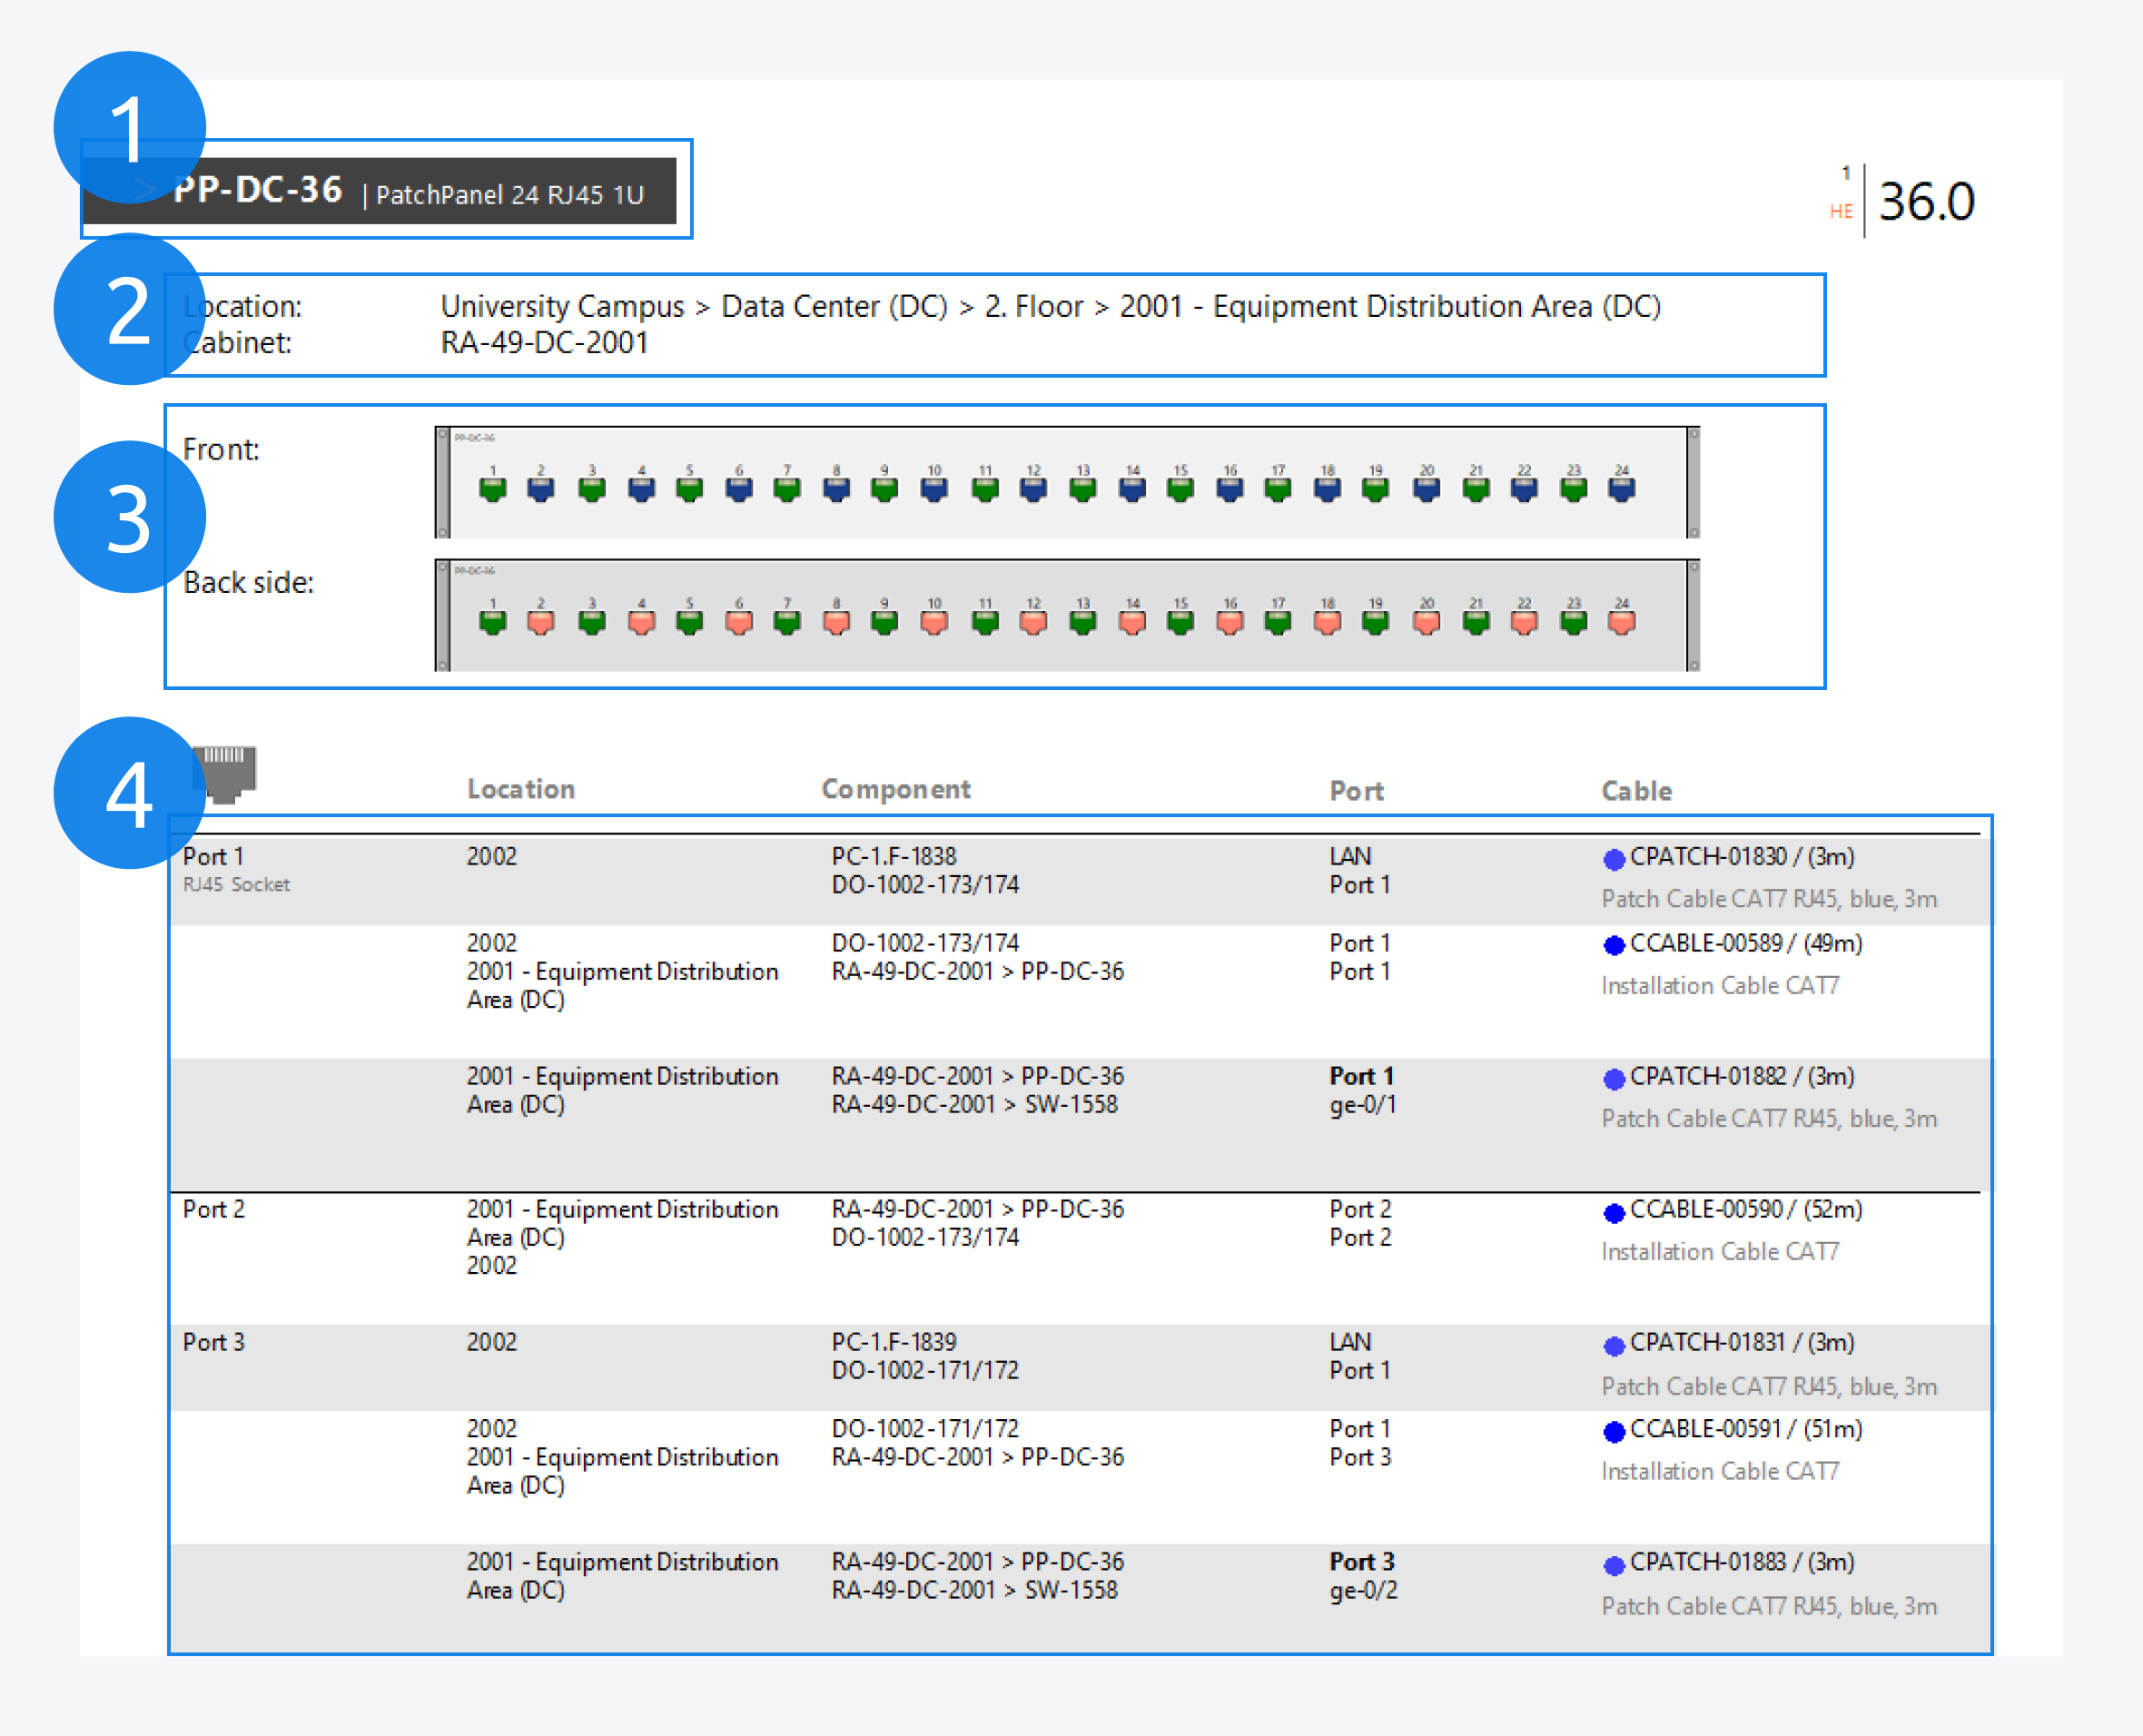Screen dimensions: 2143x1736
Task: Toggle the red occupancy marker at back port 8
Action: click(836, 620)
